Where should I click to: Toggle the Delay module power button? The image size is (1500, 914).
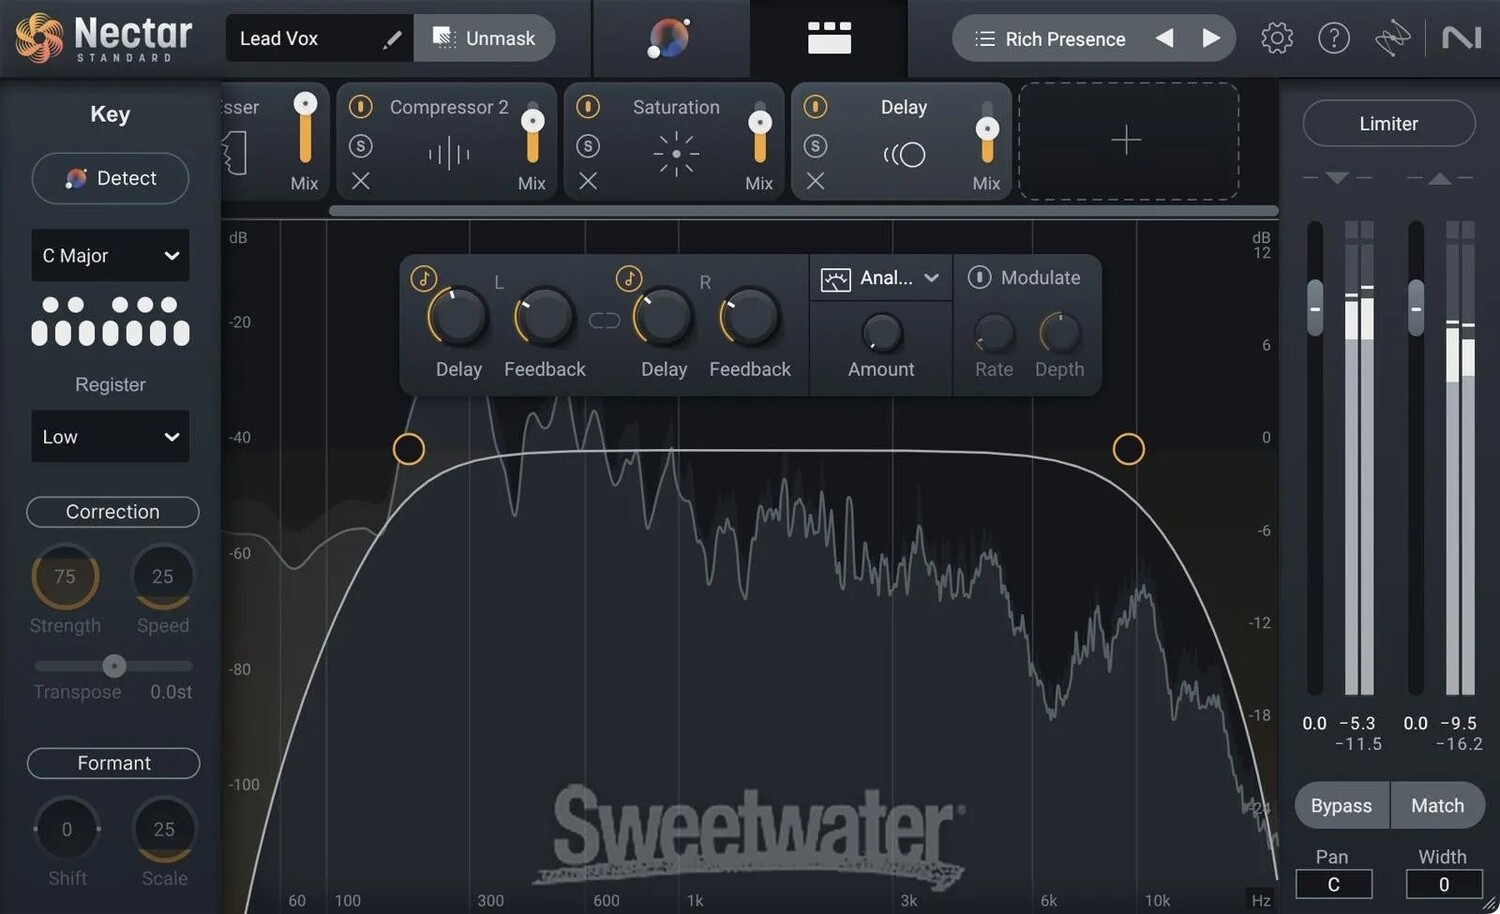[x=815, y=107]
